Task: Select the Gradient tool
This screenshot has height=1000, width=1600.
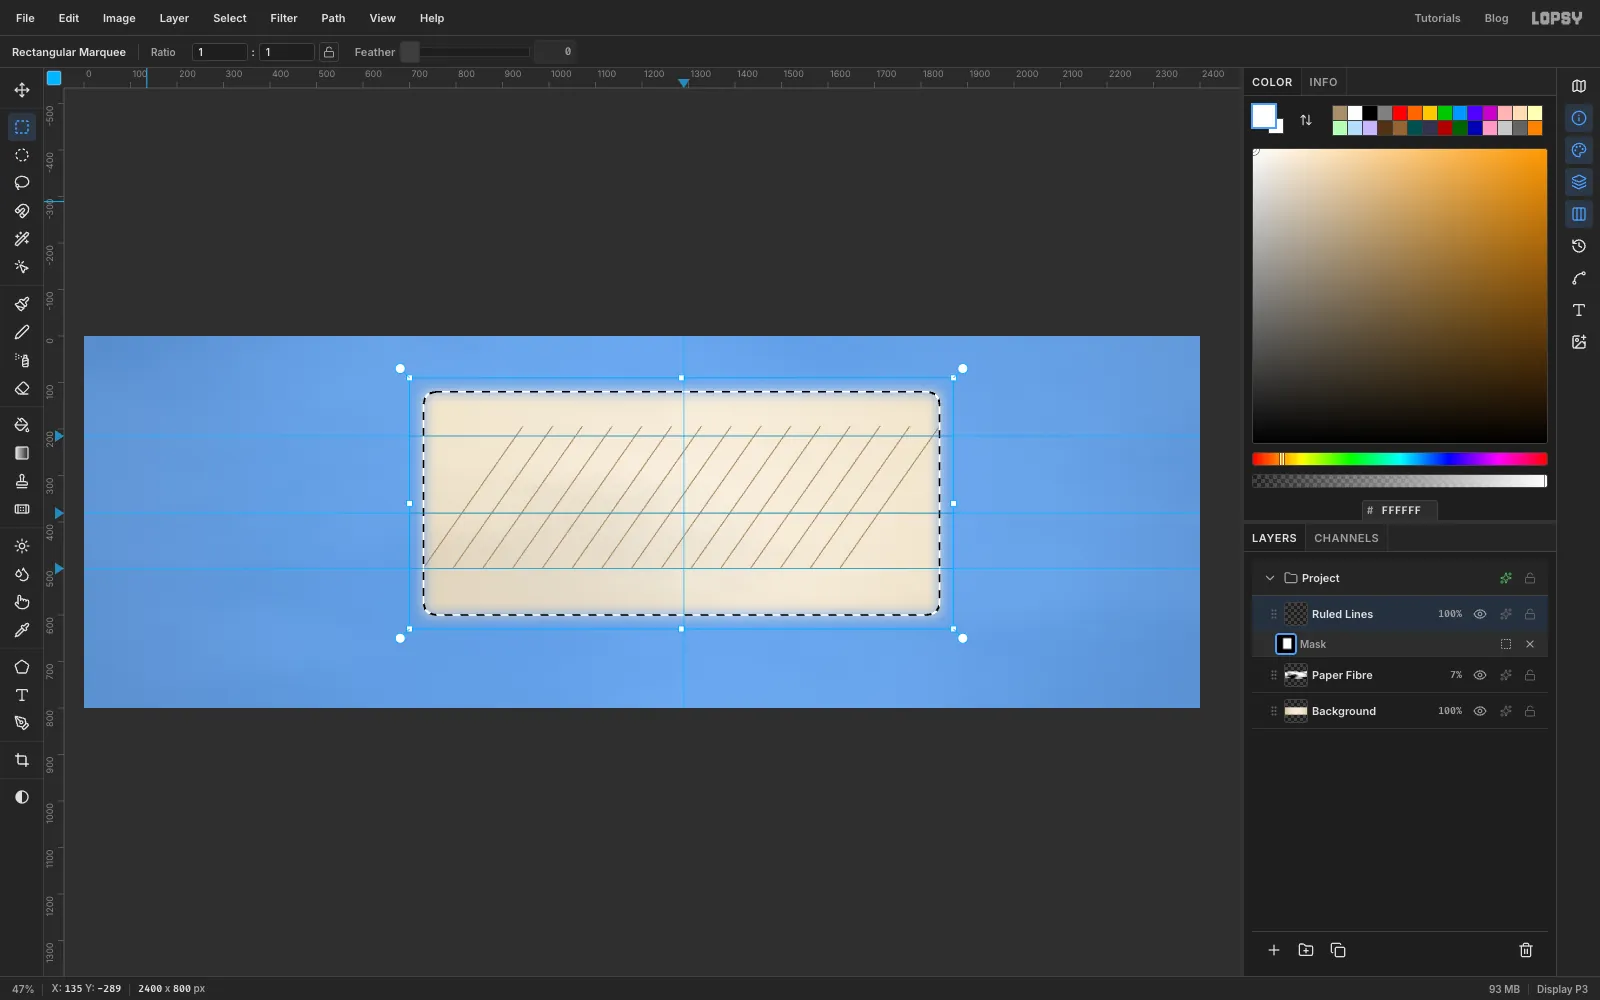Action: (x=22, y=453)
